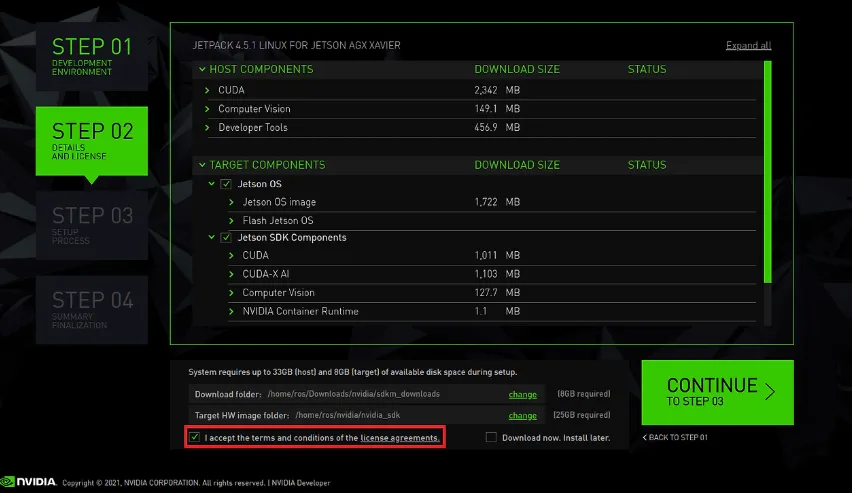Expand the NVIDIA Container Runtime row
The width and height of the screenshot is (852, 493).
(231, 311)
